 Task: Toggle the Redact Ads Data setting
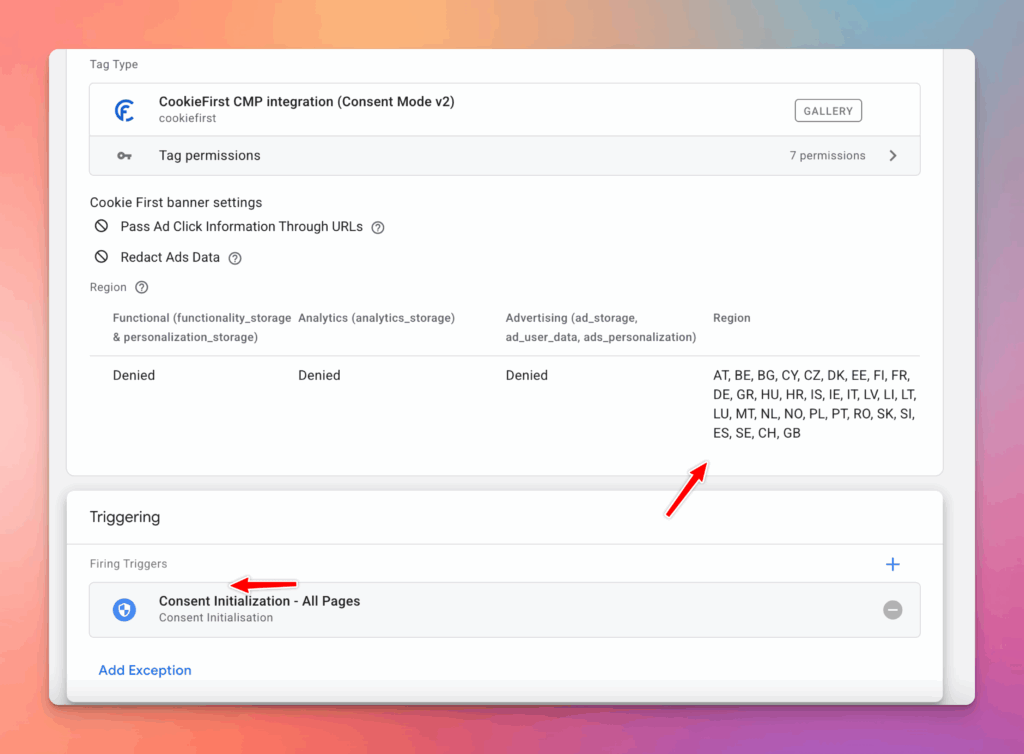point(101,257)
